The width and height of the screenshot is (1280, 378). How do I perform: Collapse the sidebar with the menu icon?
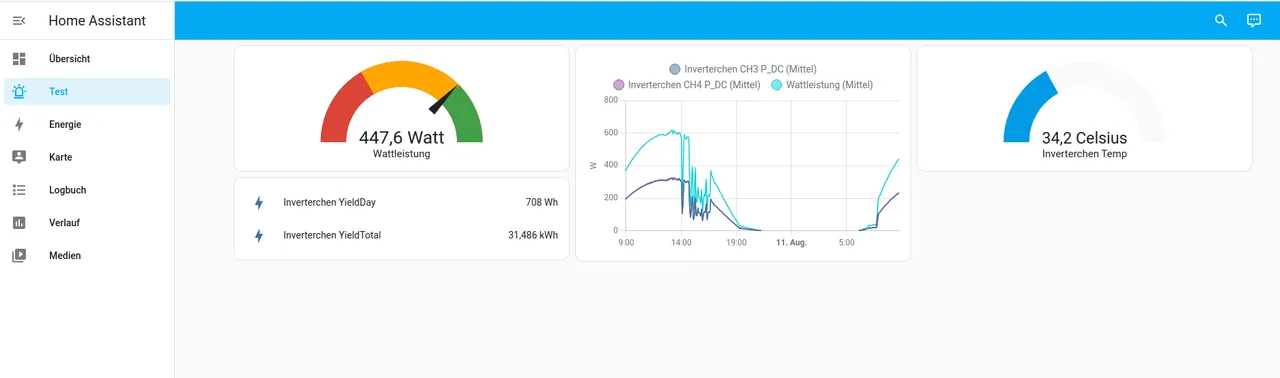19,20
